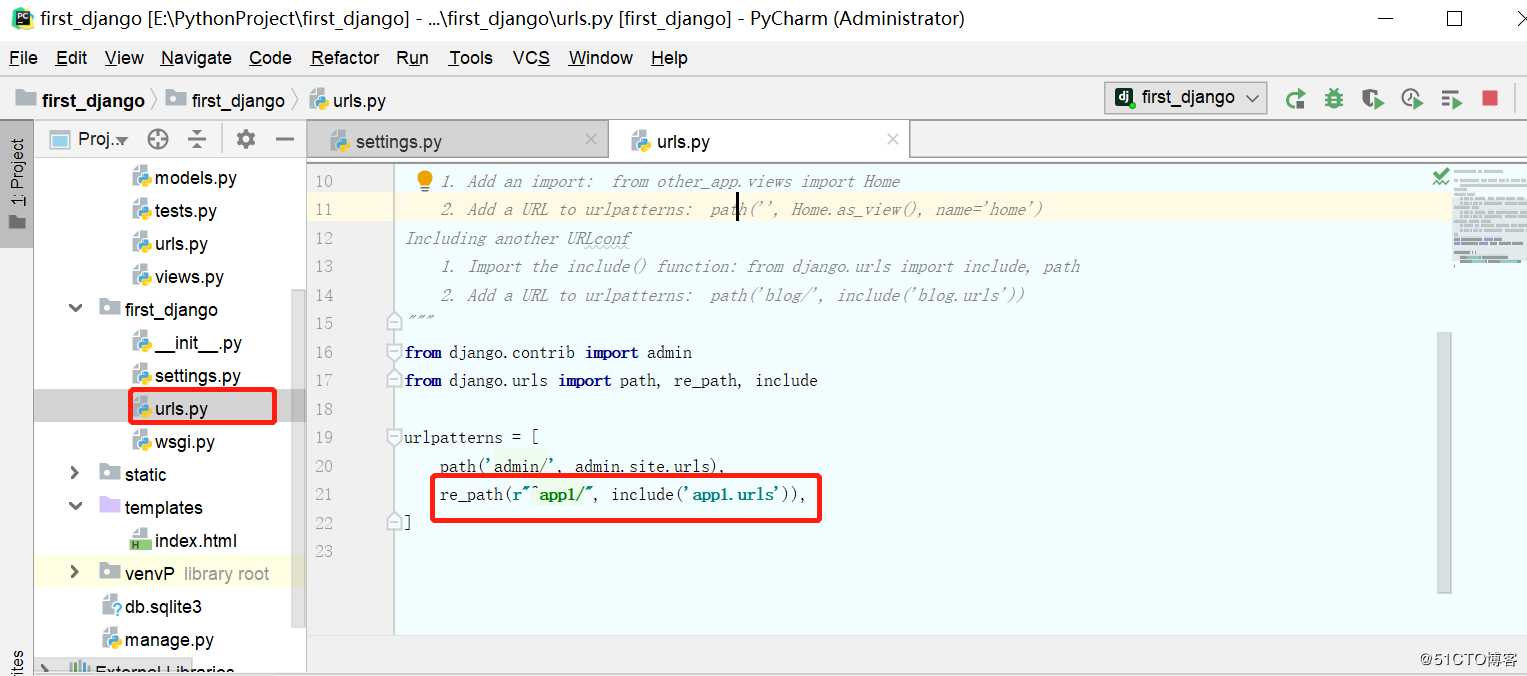Viewport: 1527px width, 676px height.
Task: Open the Refactor menu
Action: 345,58
